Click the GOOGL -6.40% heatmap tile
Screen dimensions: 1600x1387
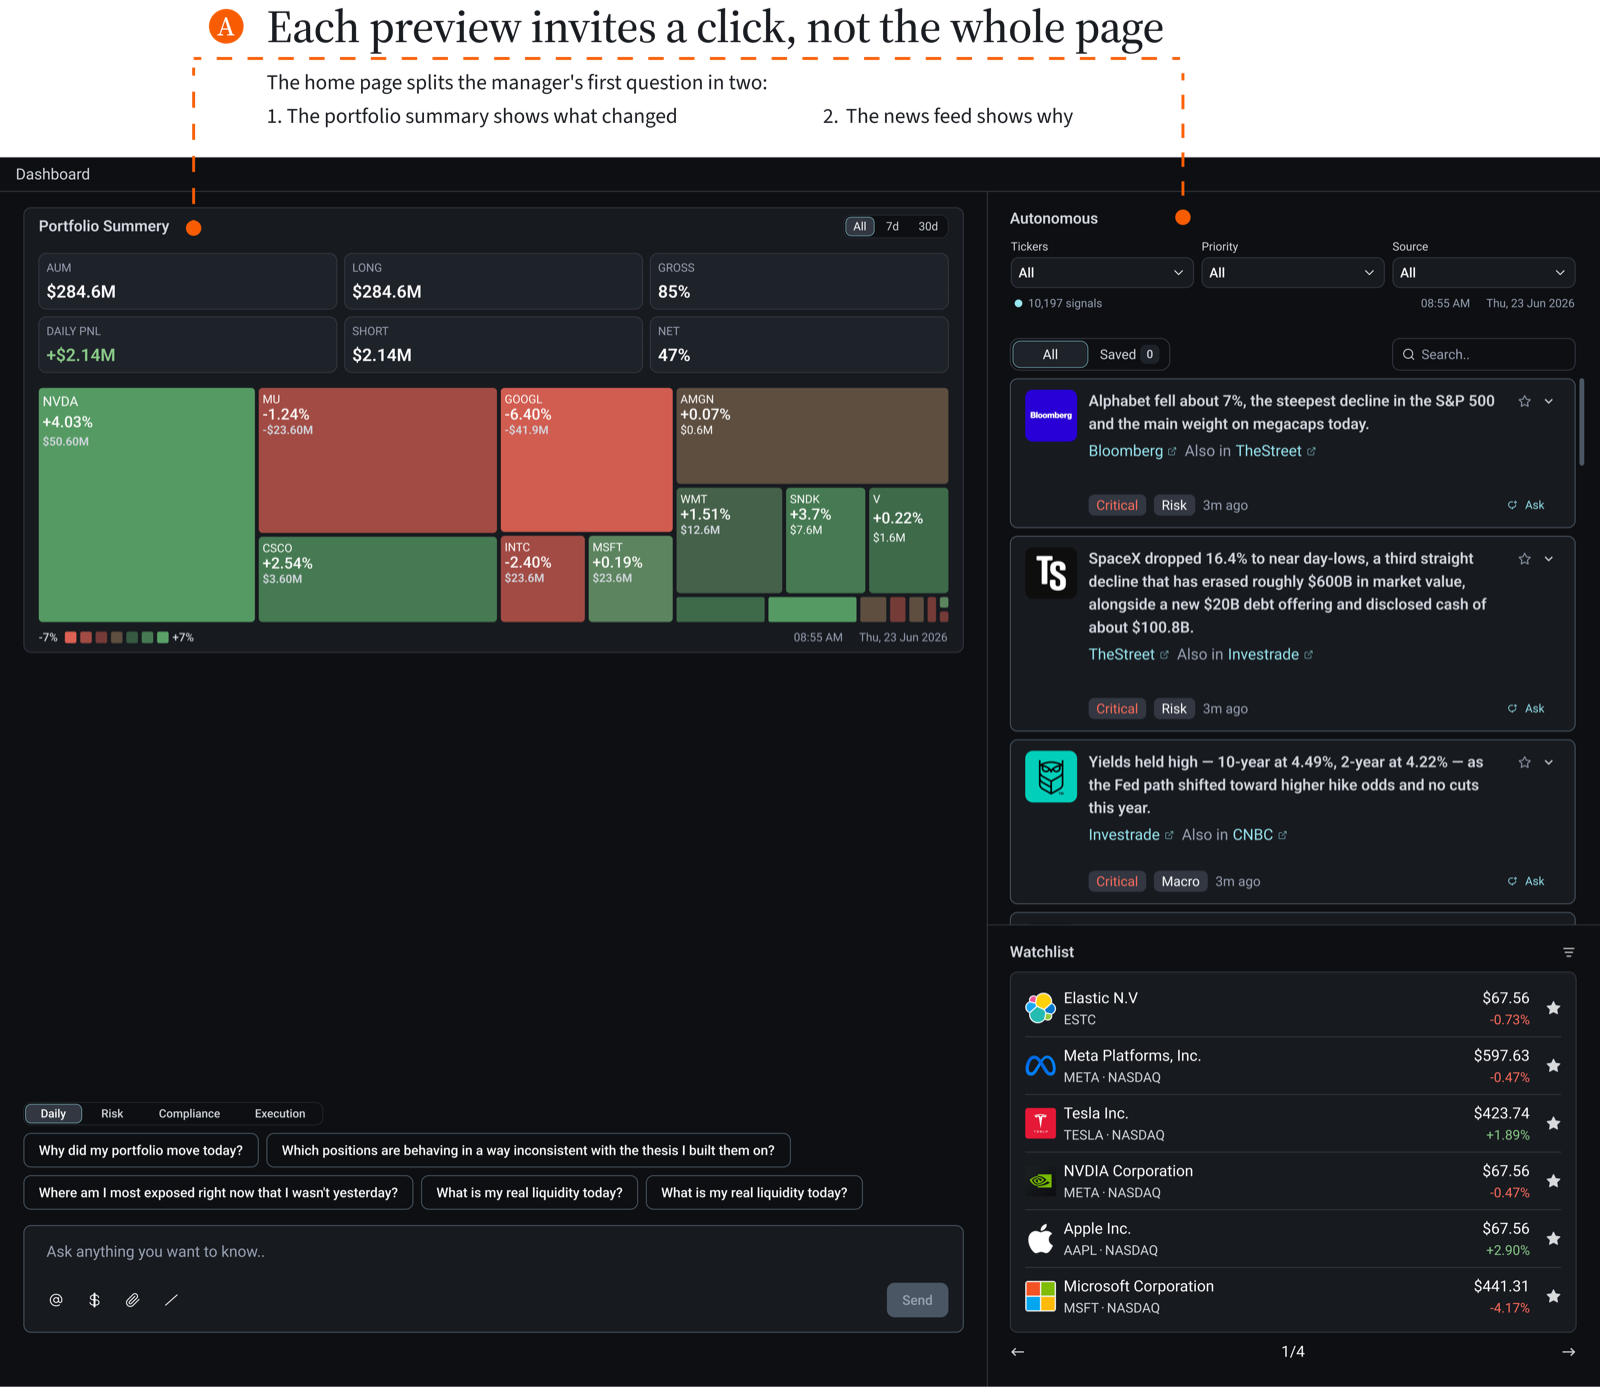coord(586,460)
